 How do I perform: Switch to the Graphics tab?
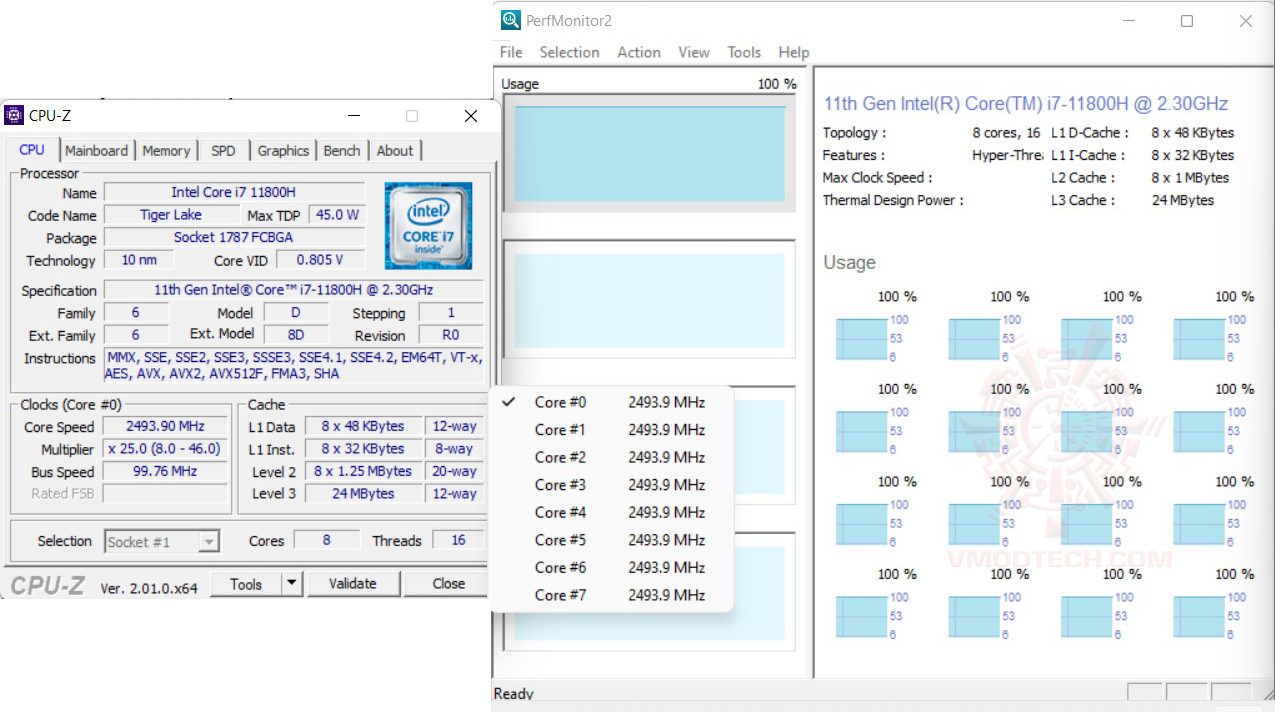[283, 151]
